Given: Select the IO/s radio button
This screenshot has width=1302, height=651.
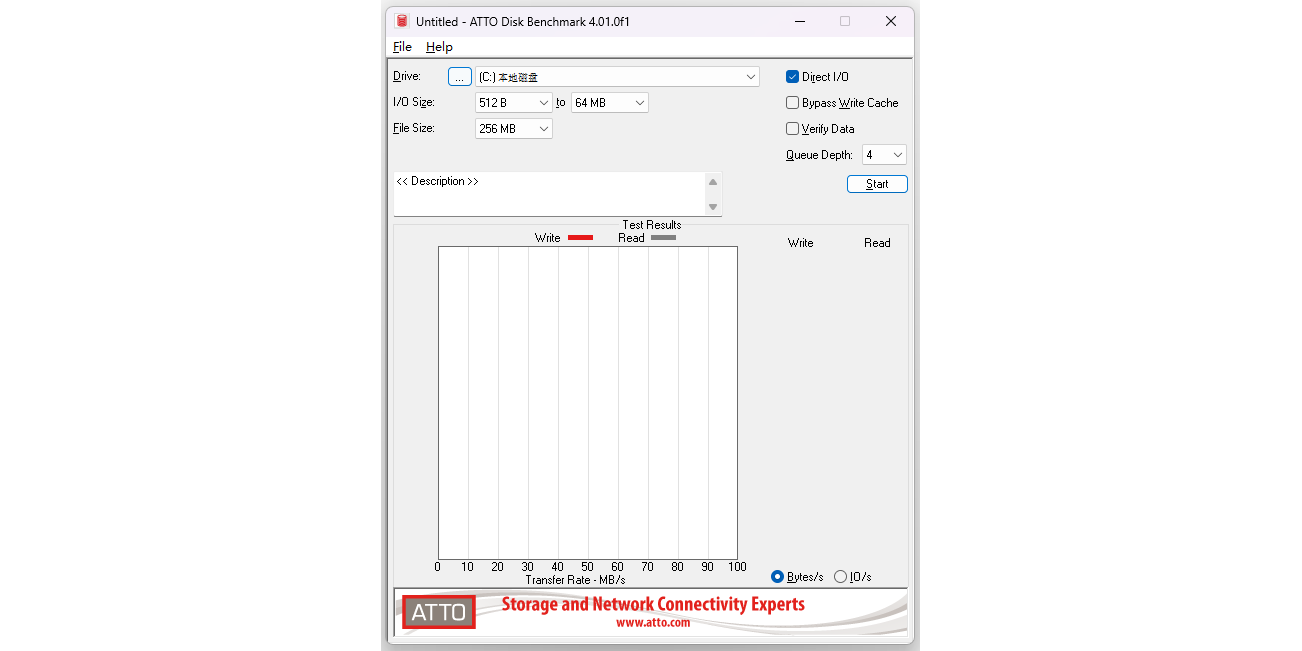Looking at the screenshot, I should tap(840, 577).
